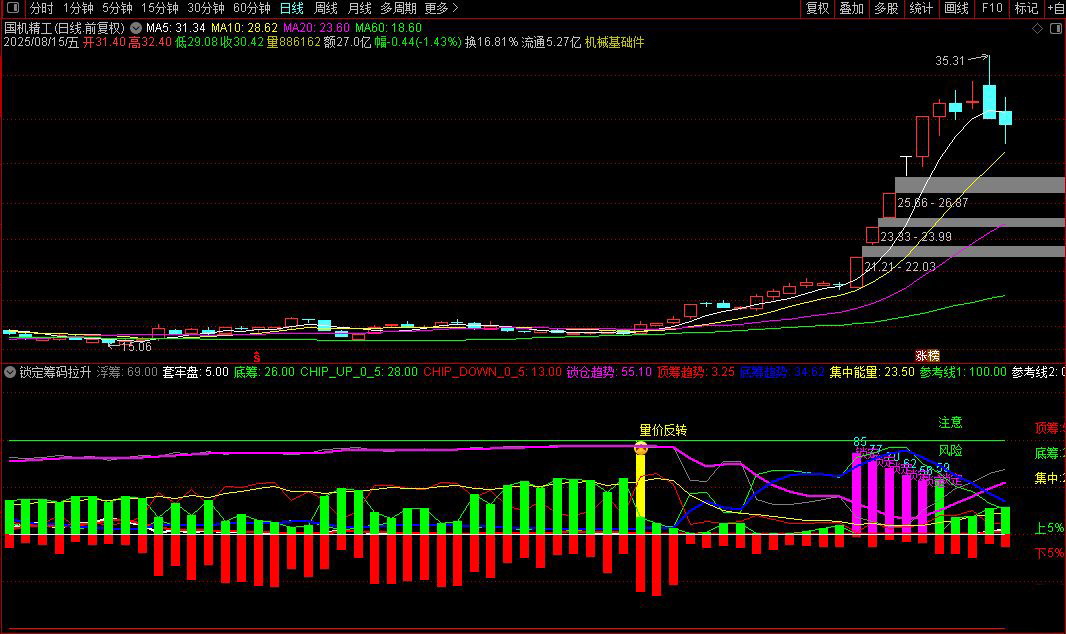
Task: Click the MA5: 31.34 value
Action: (x=175, y=28)
